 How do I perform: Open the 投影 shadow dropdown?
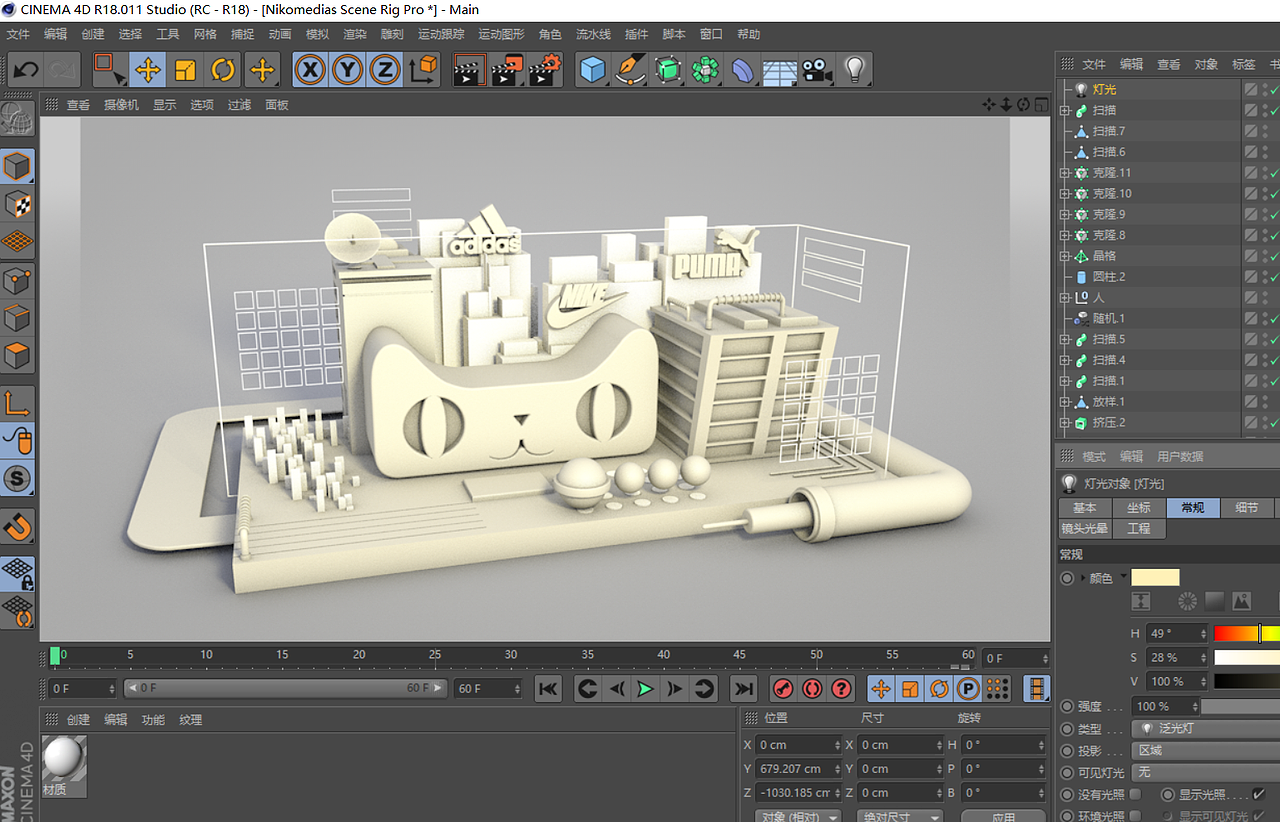1206,750
